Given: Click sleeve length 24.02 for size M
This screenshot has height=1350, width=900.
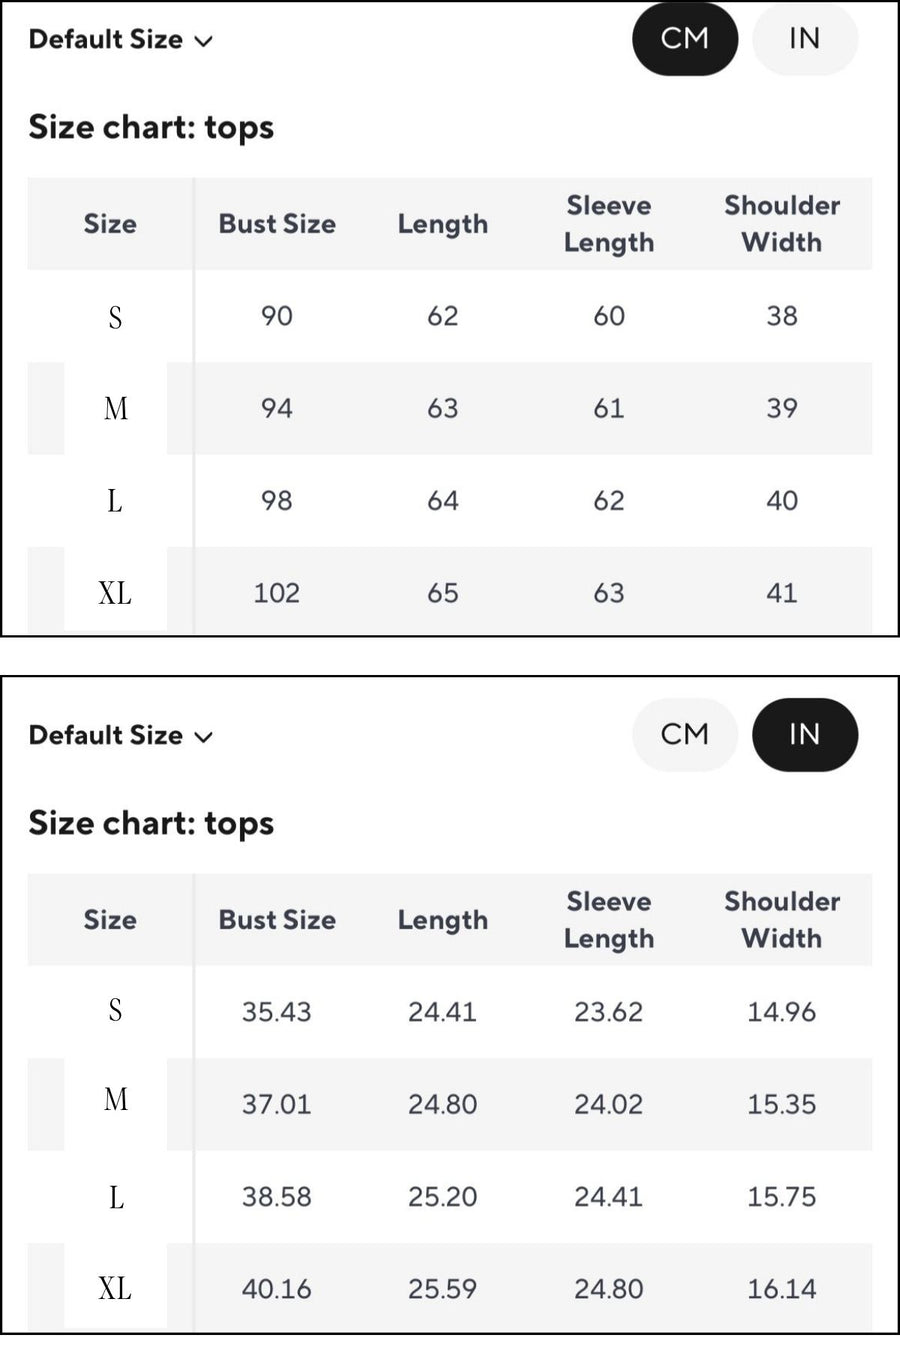Looking at the screenshot, I should (609, 1104).
